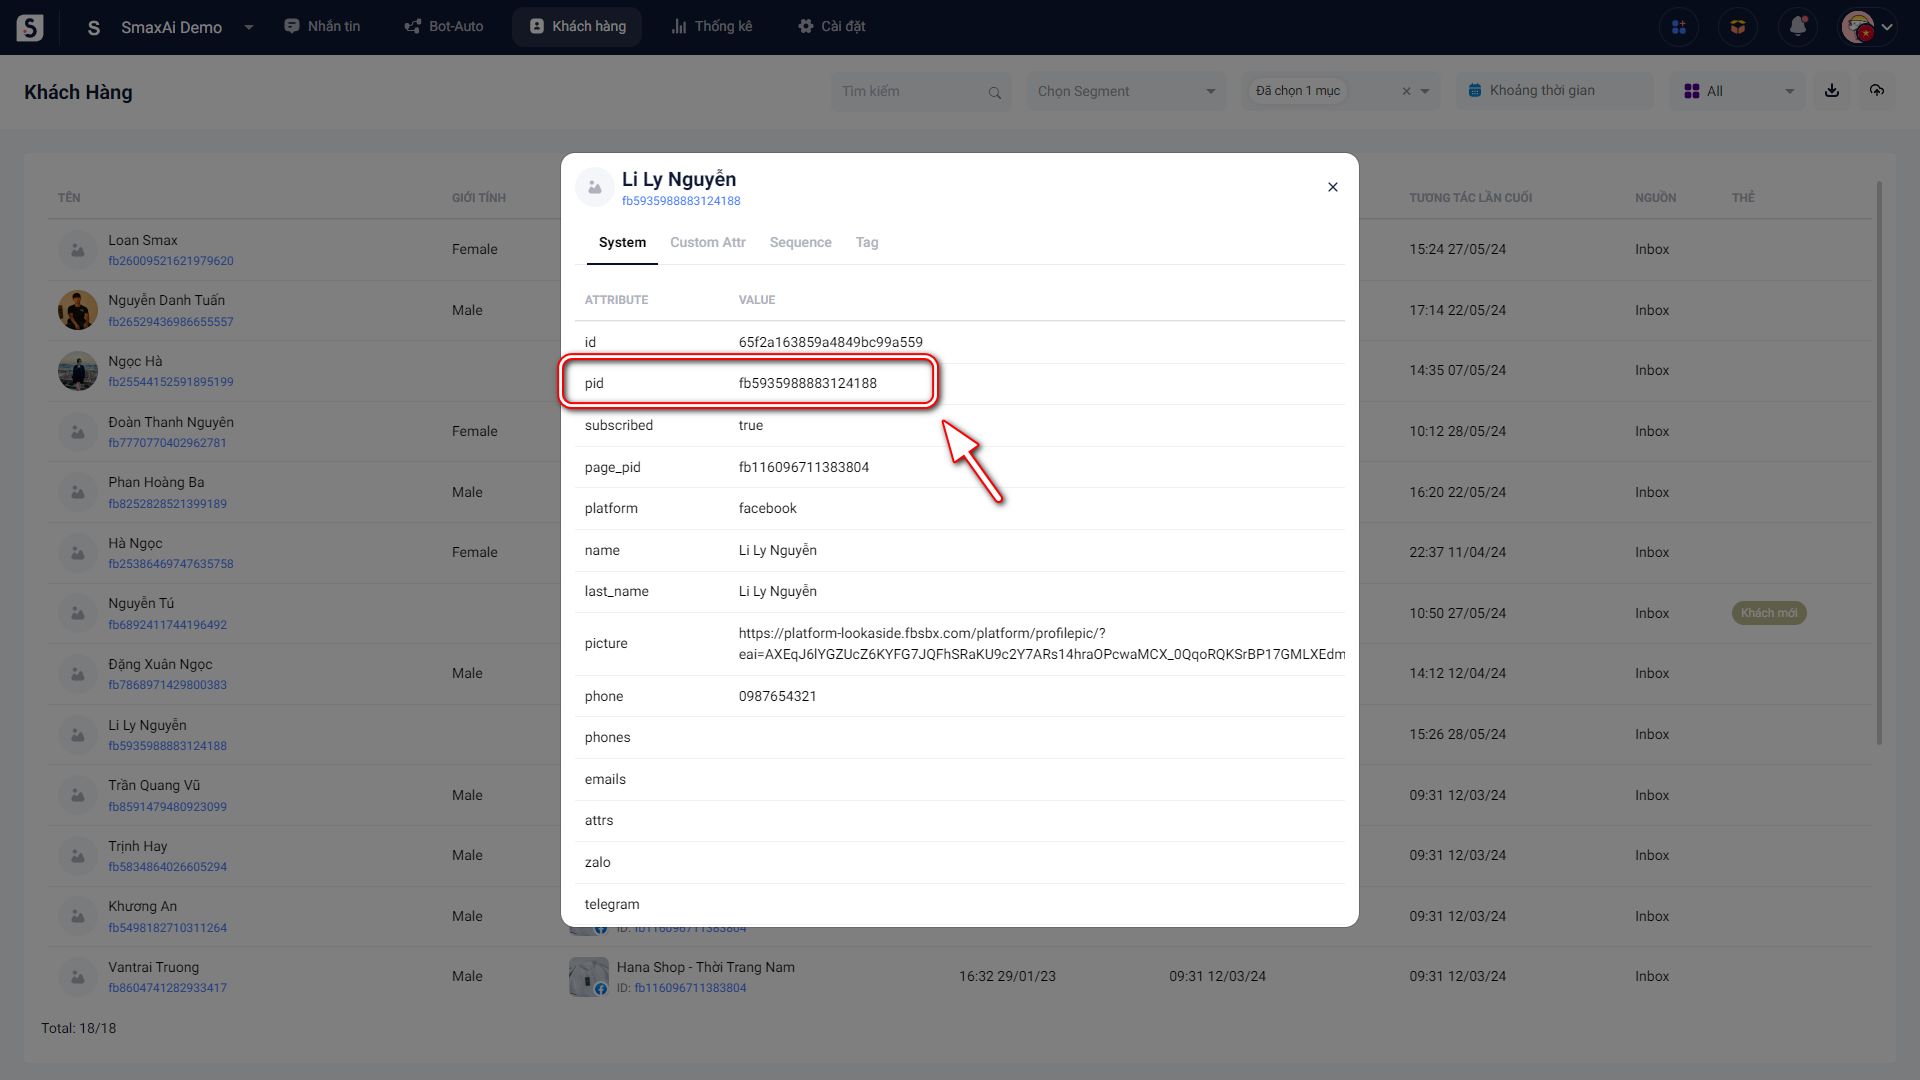
Task: Open the Thống kê menu
Action: pyautogui.click(x=712, y=27)
